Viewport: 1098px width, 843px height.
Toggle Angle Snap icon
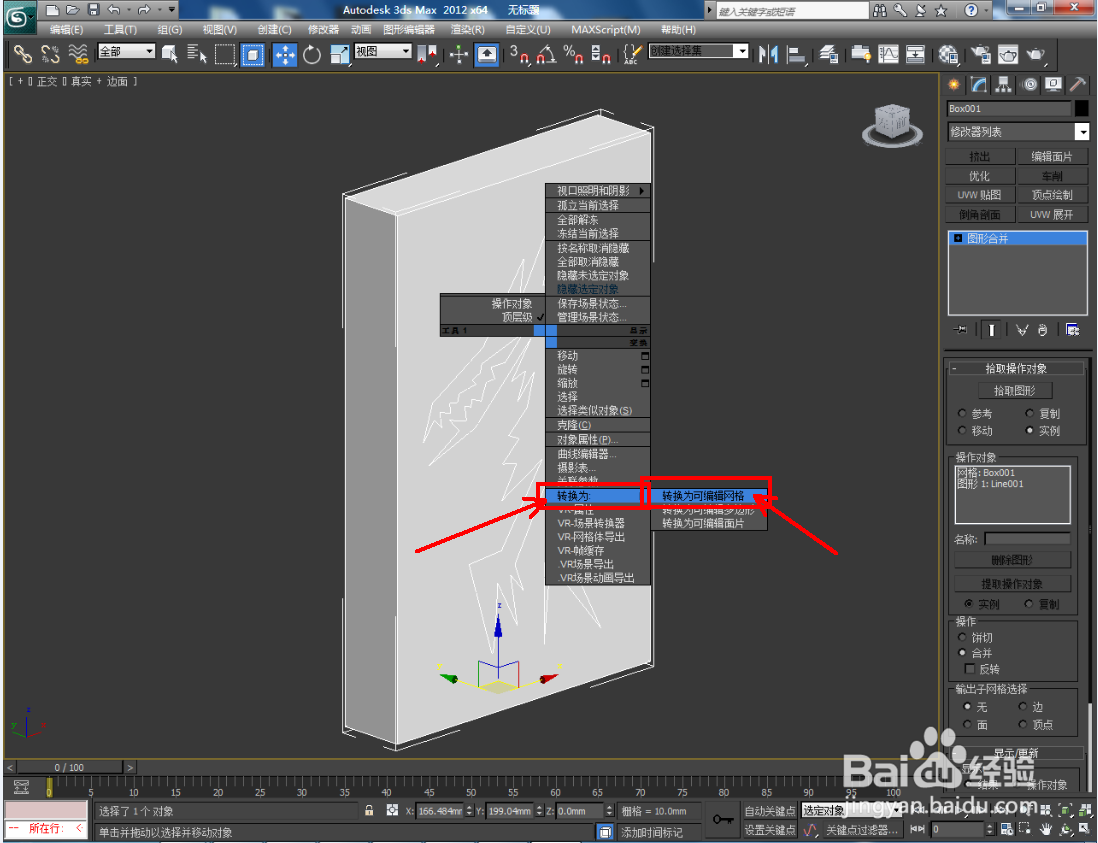[x=546, y=54]
